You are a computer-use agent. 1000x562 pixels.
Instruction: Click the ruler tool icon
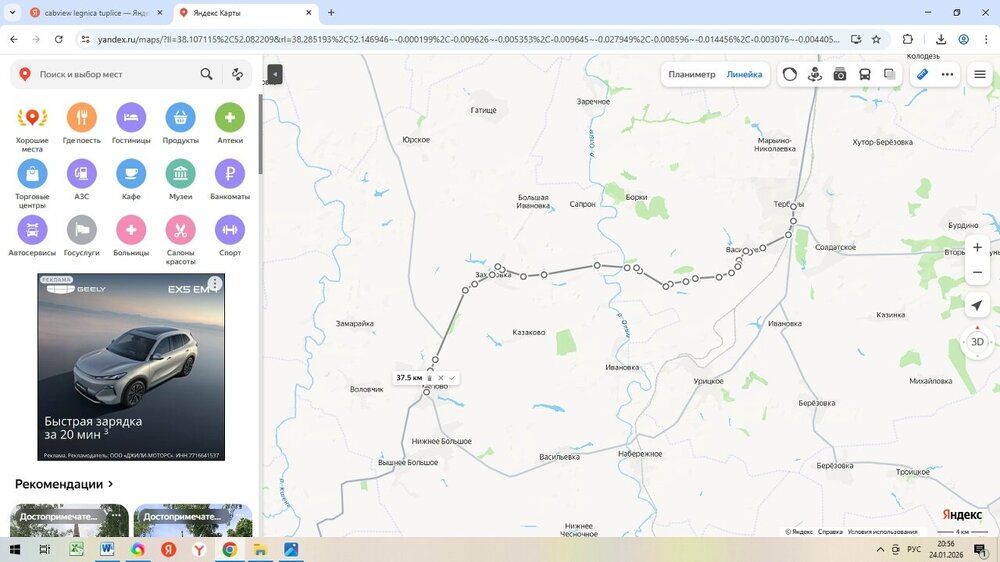click(922, 74)
